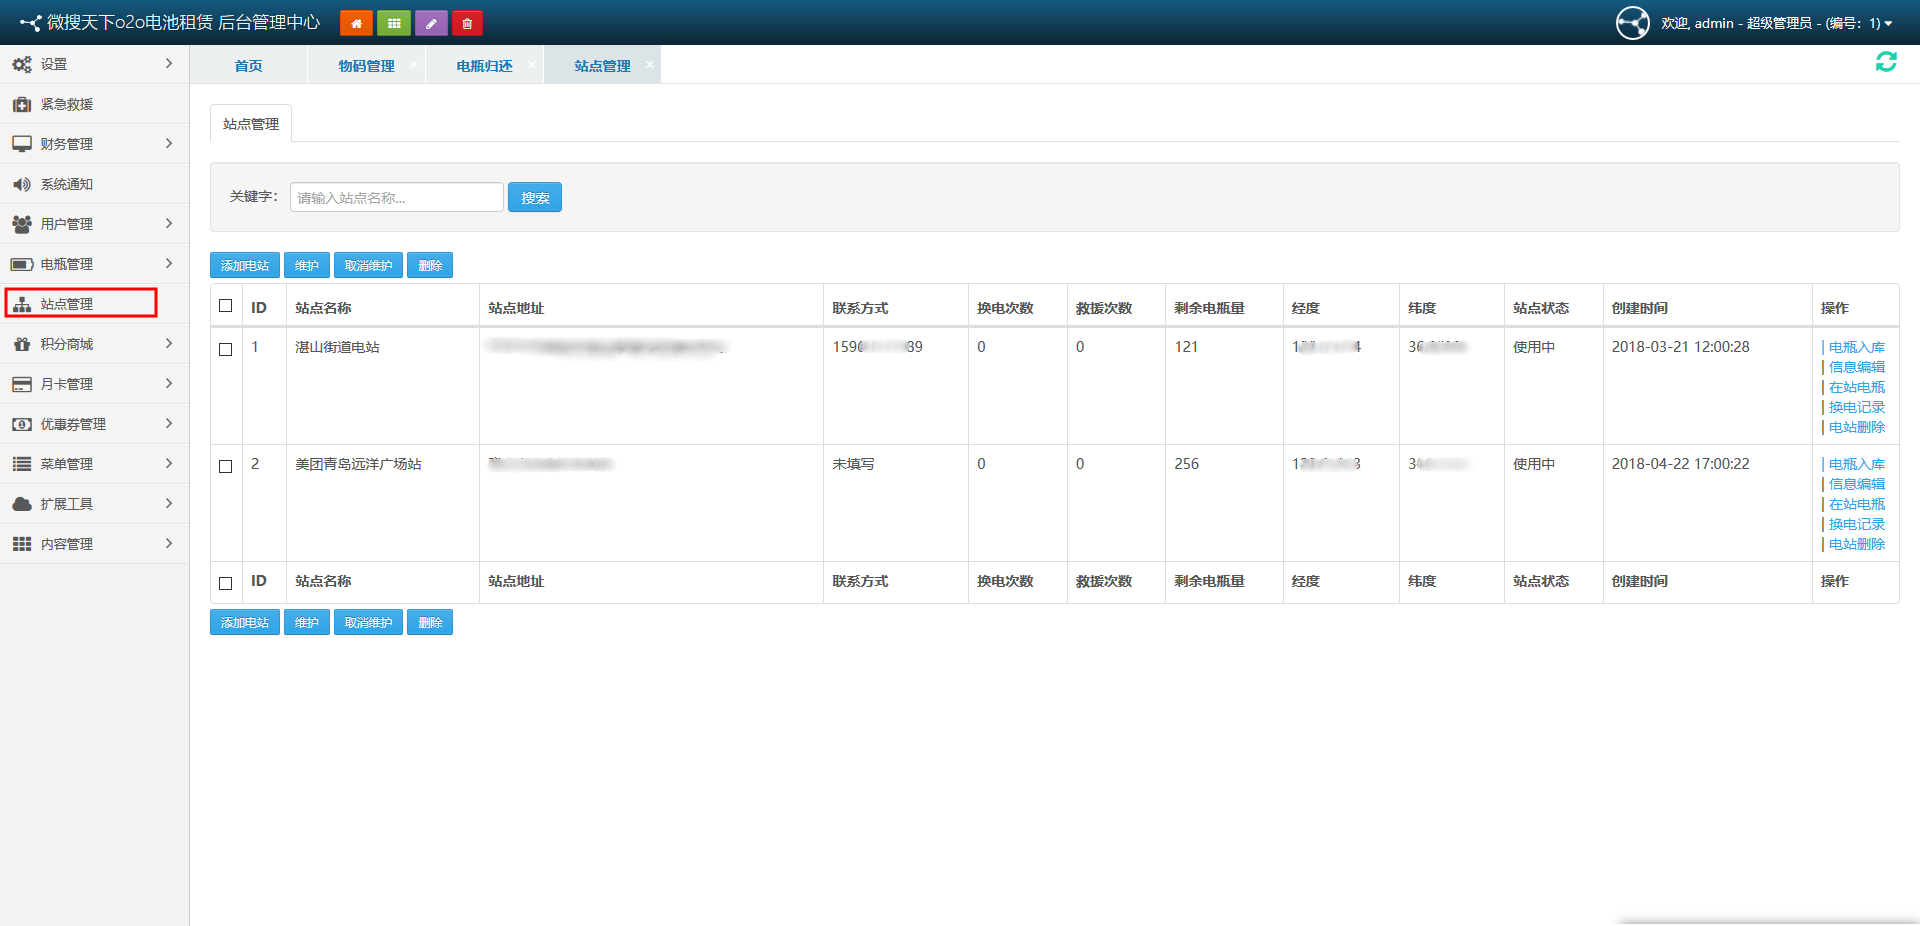Click the red trash icon button
1920x926 pixels.
tap(467, 23)
